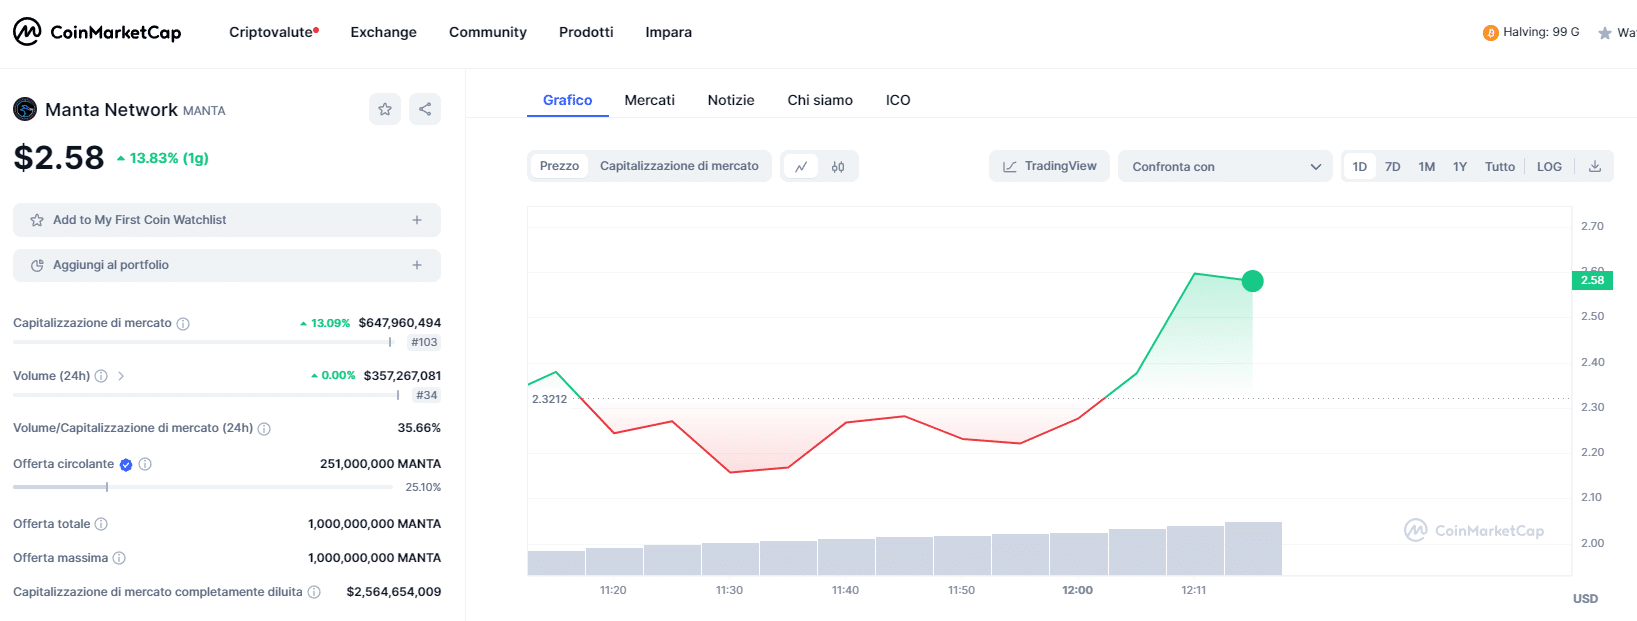Screen dimensions: 1637x621
Task: Expand Volume (24h) chevron arrow
Action: (x=121, y=376)
